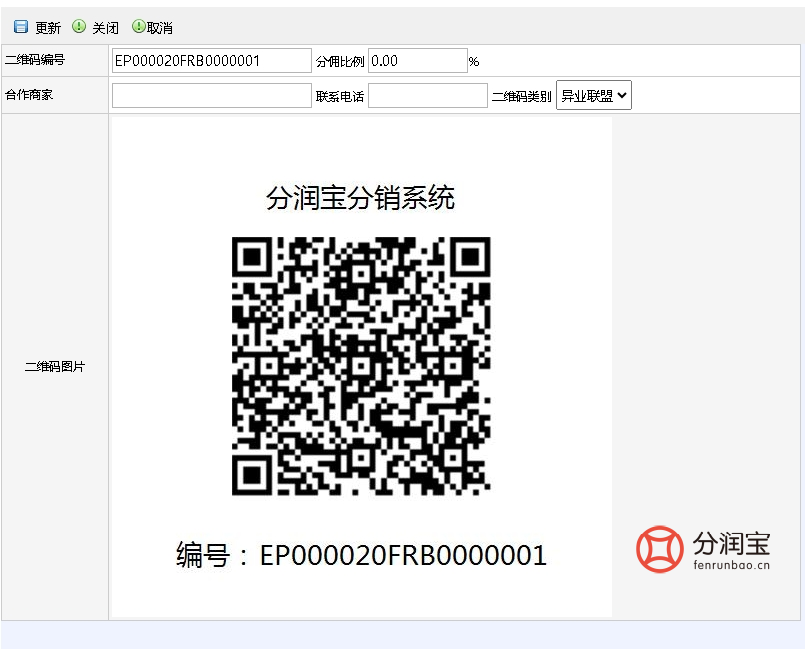
Task: Click the 分润宝分销系统 title above the QR code
Action: tap(360, 198)
